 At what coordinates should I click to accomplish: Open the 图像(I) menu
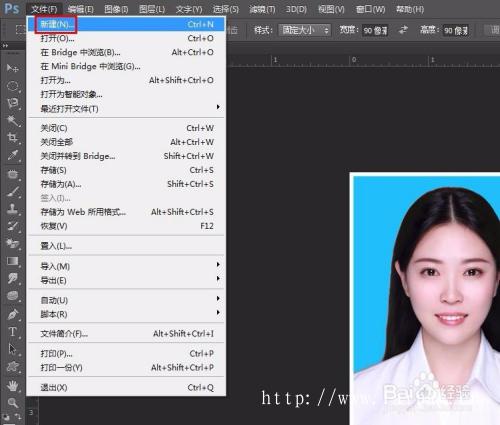[116, 9]
